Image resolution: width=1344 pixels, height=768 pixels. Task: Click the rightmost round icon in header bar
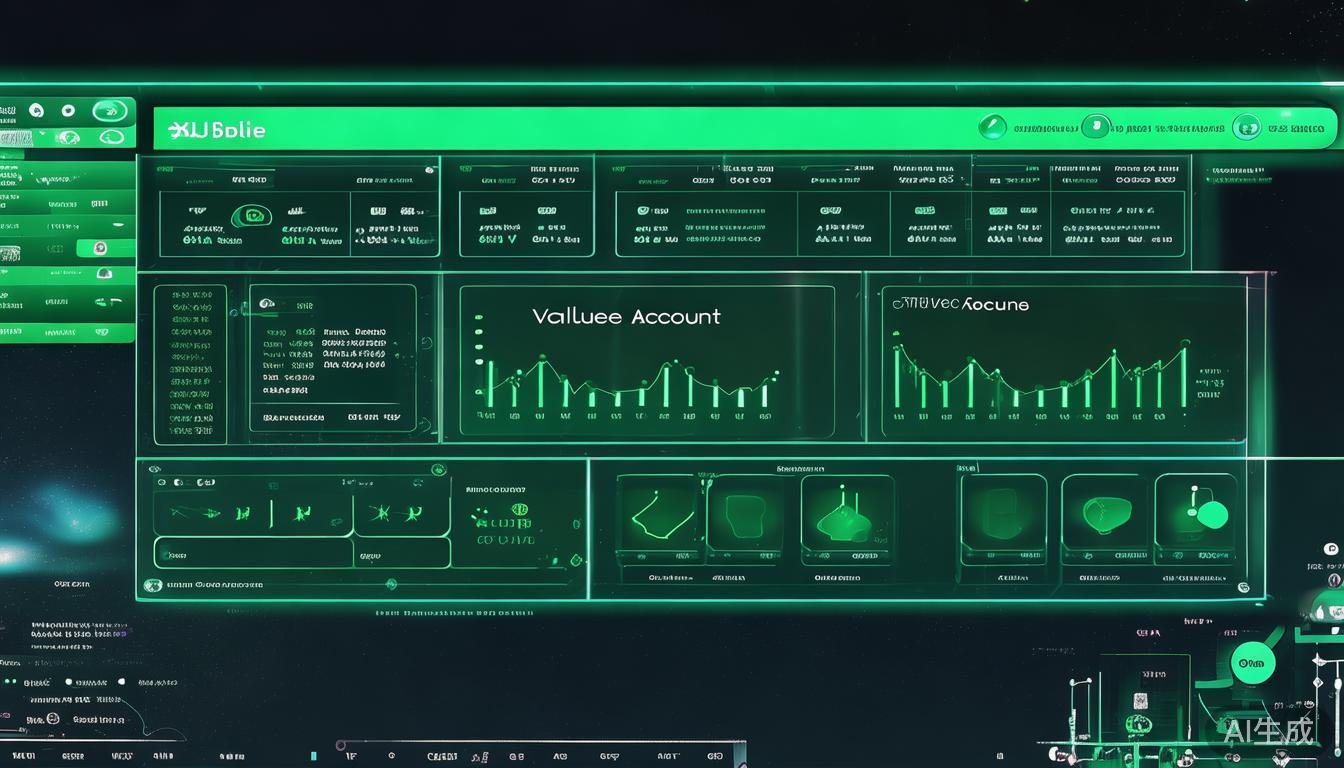point(1246,127)
